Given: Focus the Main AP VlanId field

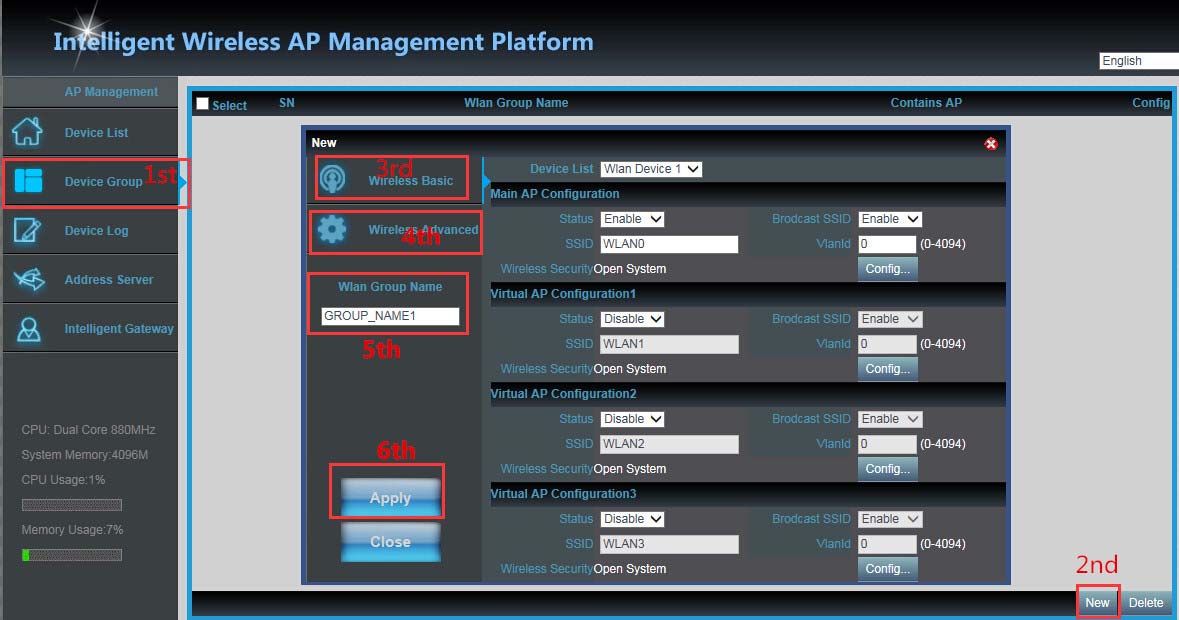Looking at the screenshot, I should (x=887, y=243).
